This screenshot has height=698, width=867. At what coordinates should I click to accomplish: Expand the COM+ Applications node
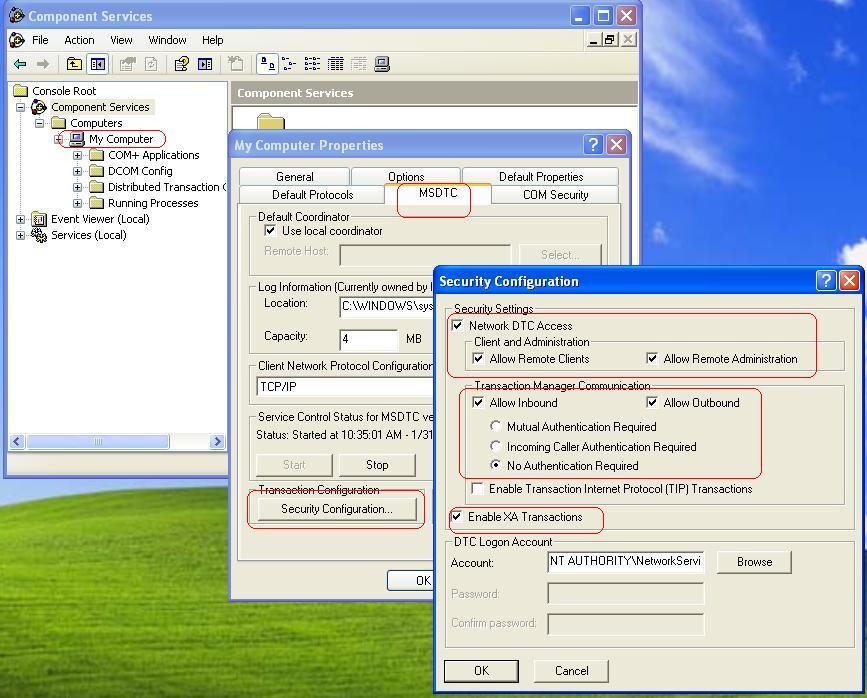click(x=77, y=155)
